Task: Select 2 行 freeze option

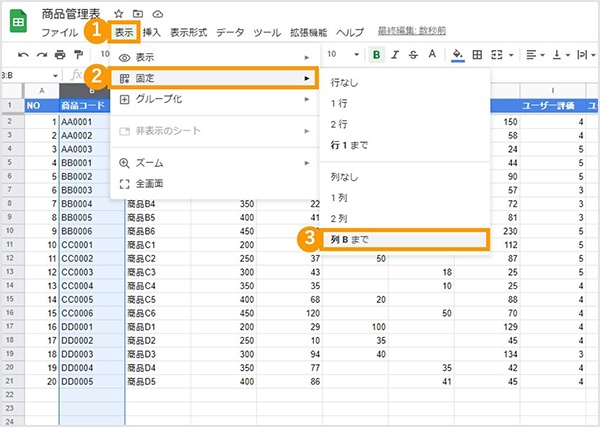Action: coord(405,124)
